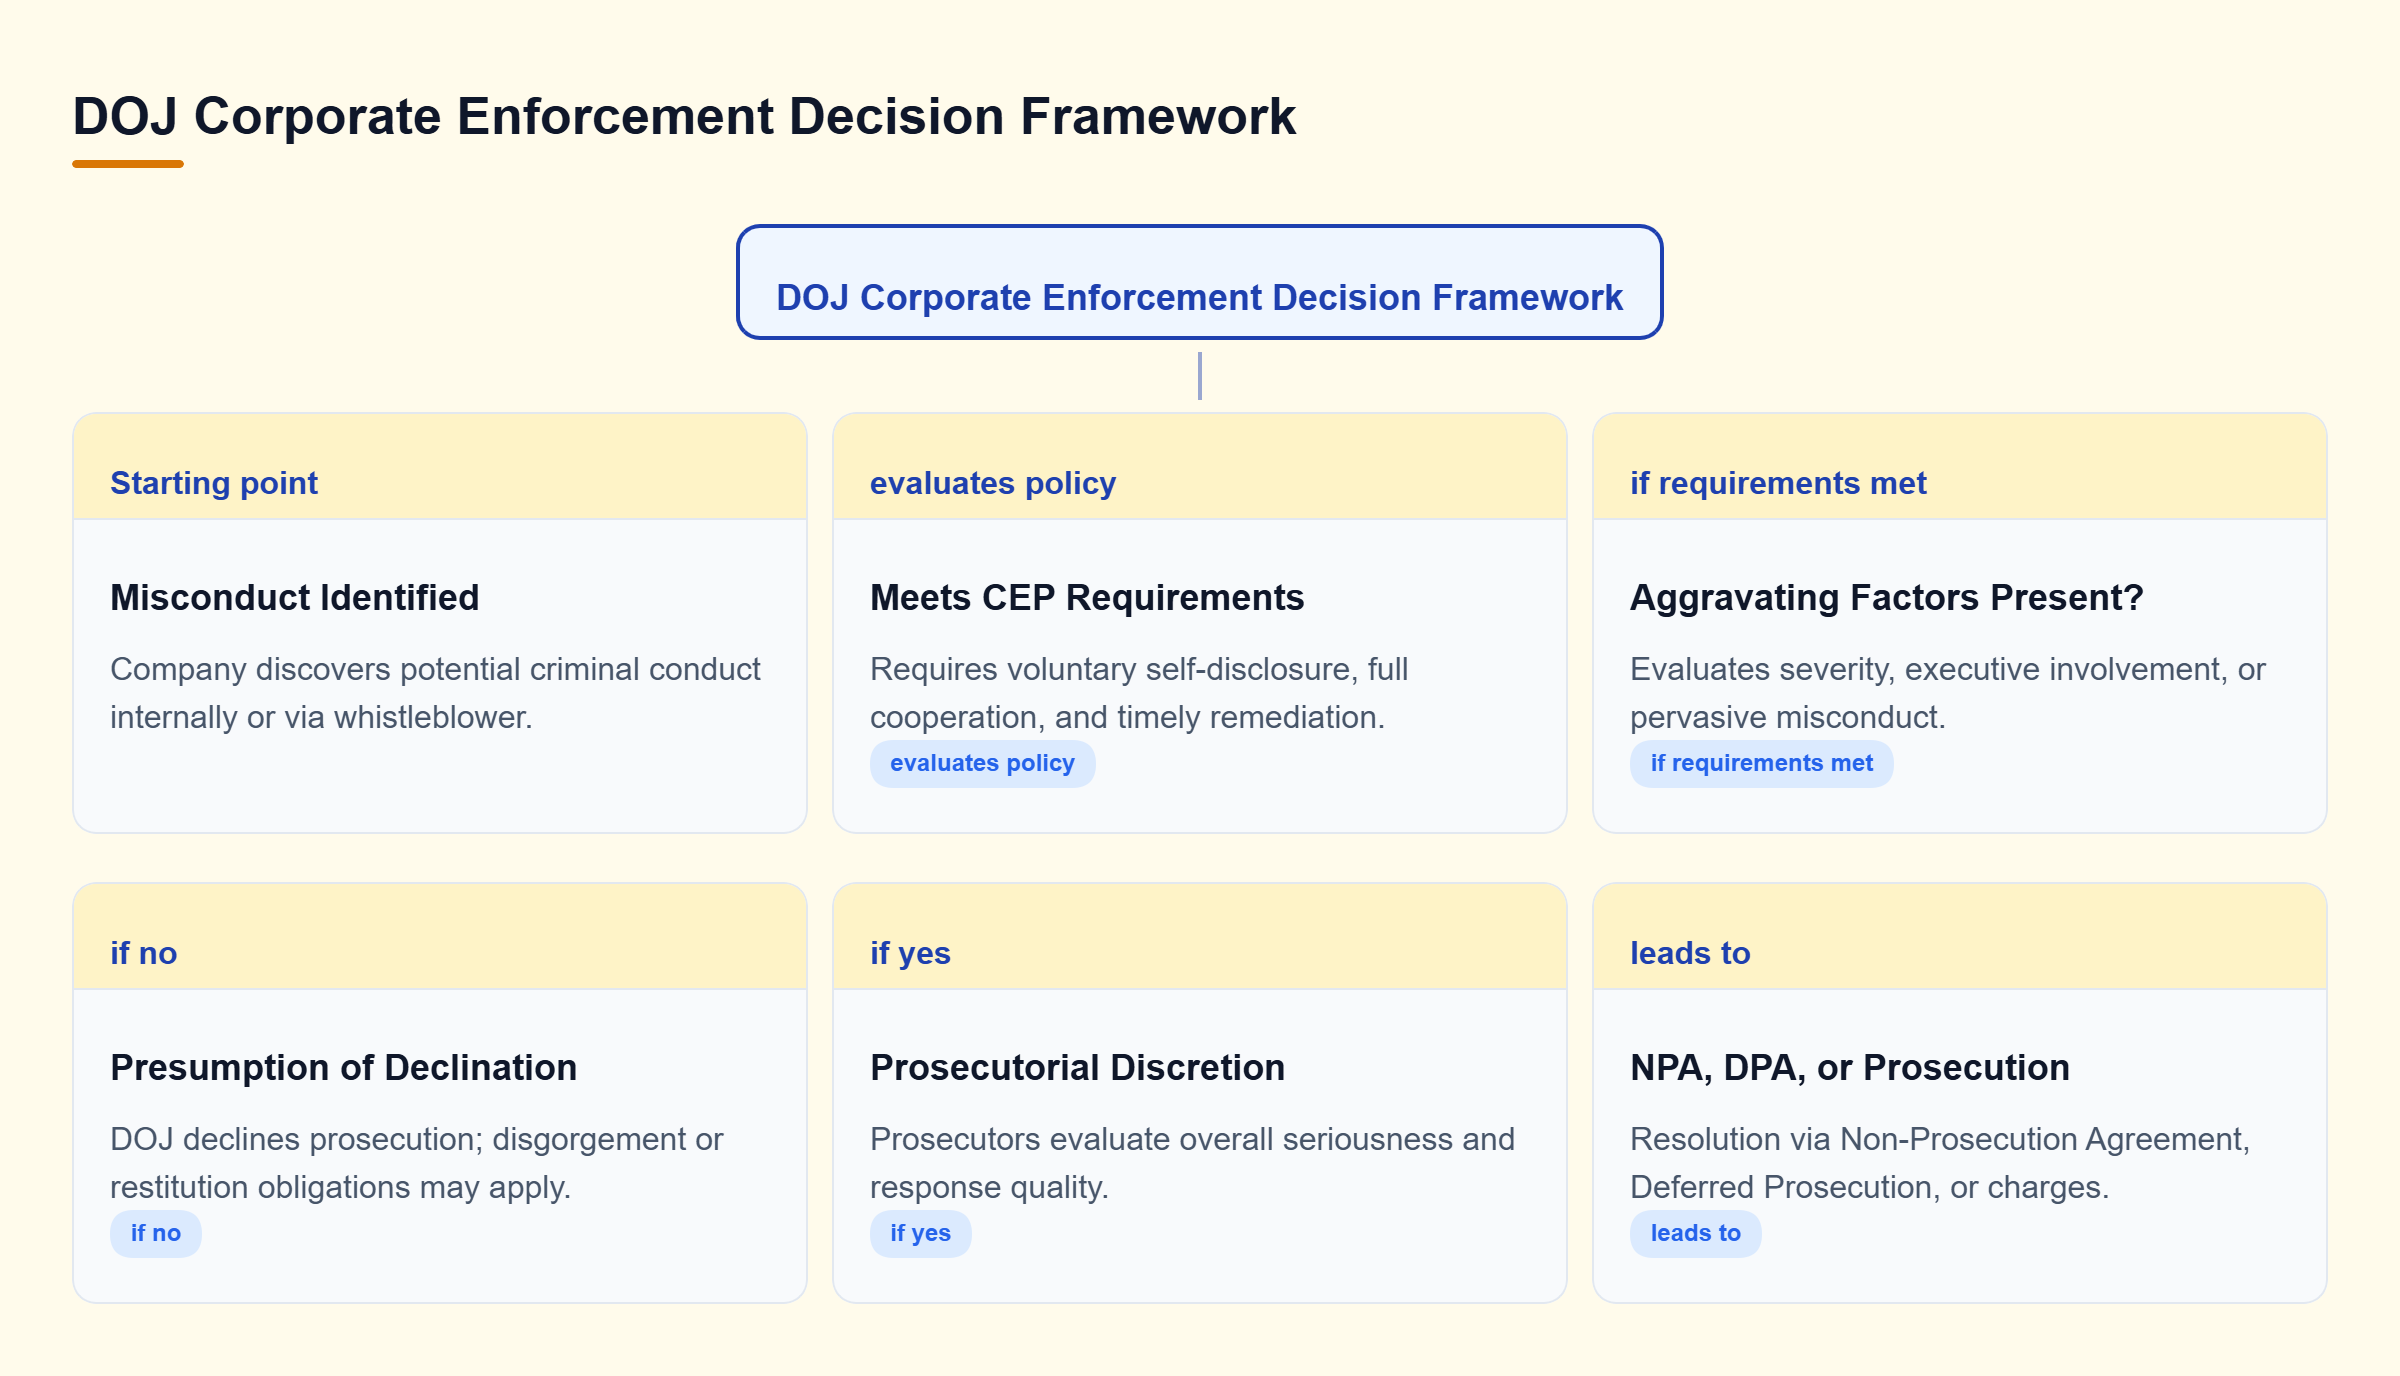This screenshot has width=2400, height=1376.
Task: Select 'Aggravating Factors Present?' title
Action: [x=1887, y=597]
